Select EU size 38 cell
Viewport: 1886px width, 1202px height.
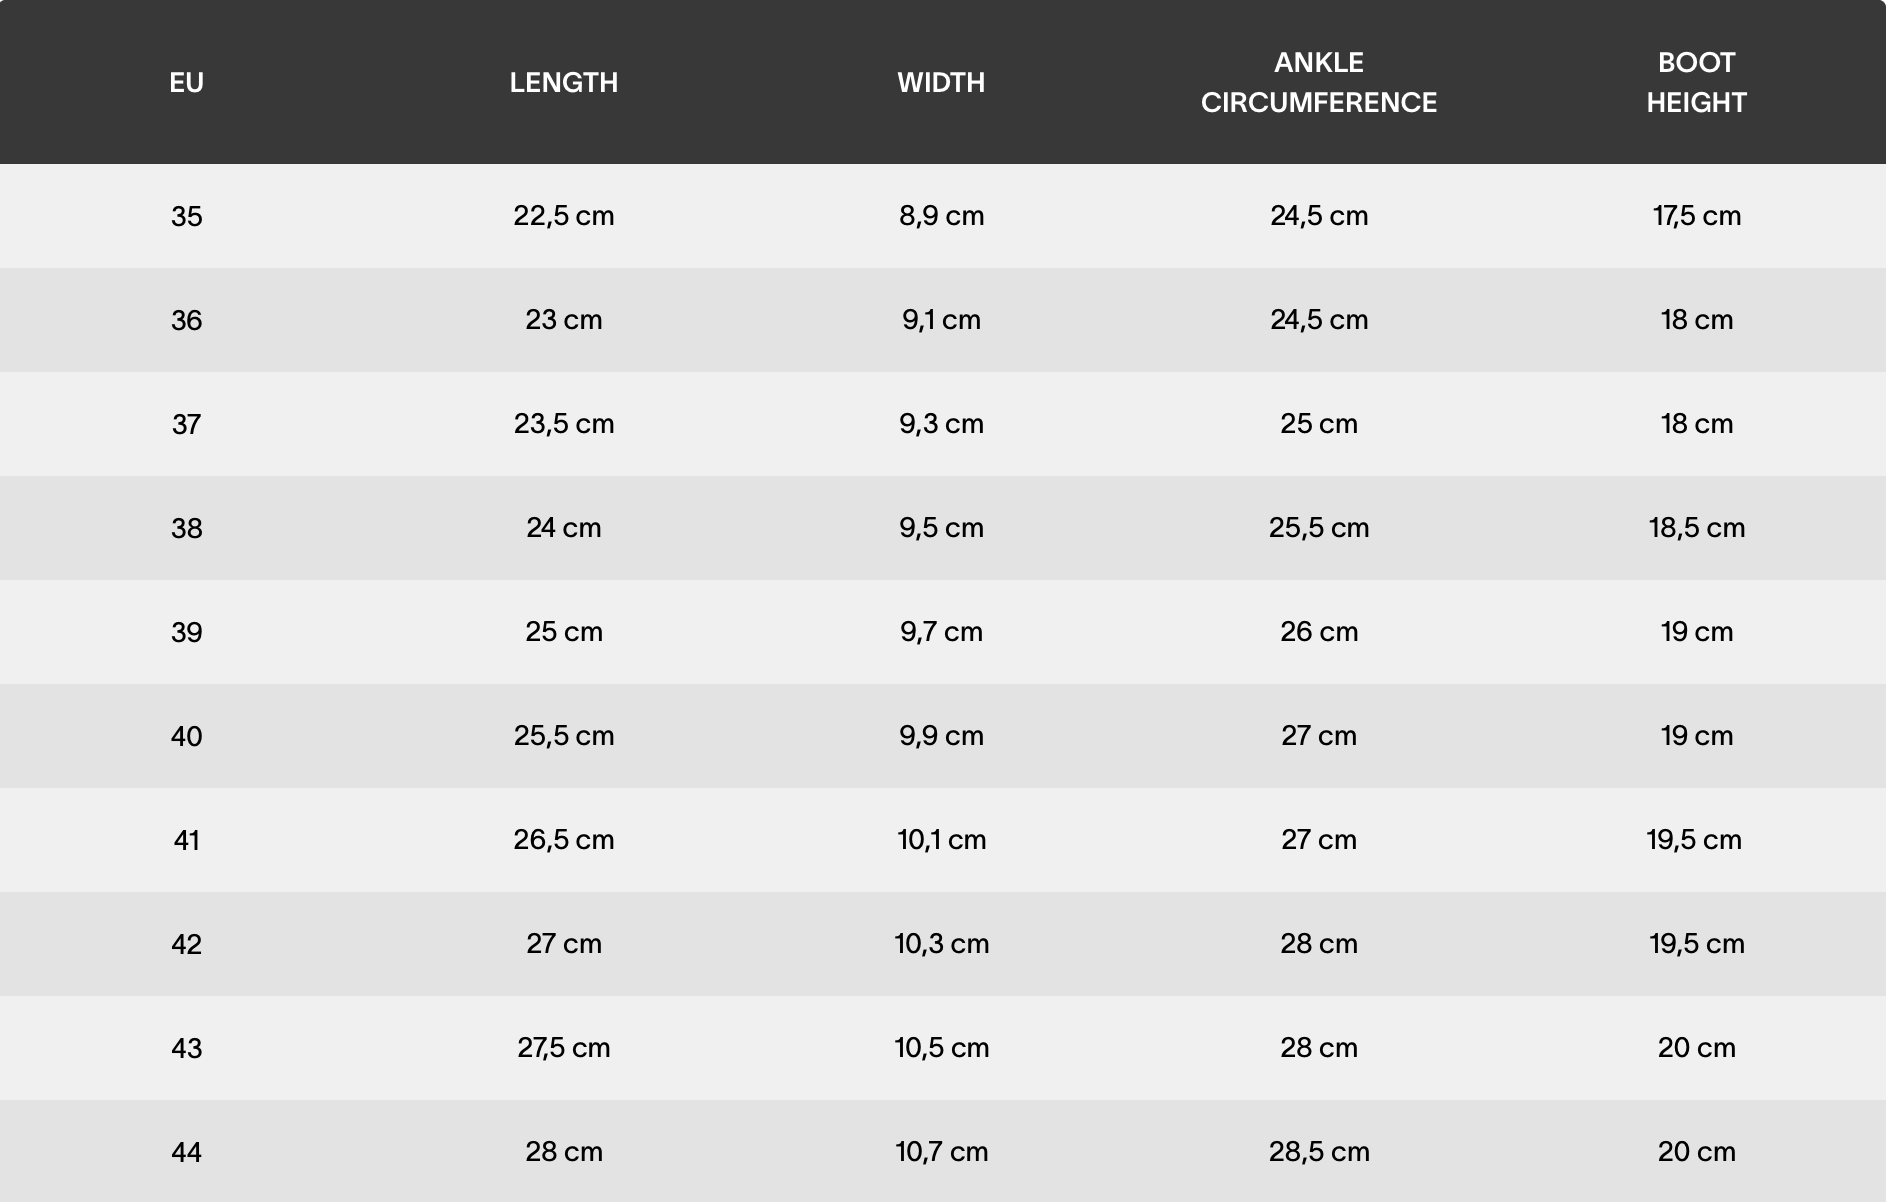click(187, 528)
